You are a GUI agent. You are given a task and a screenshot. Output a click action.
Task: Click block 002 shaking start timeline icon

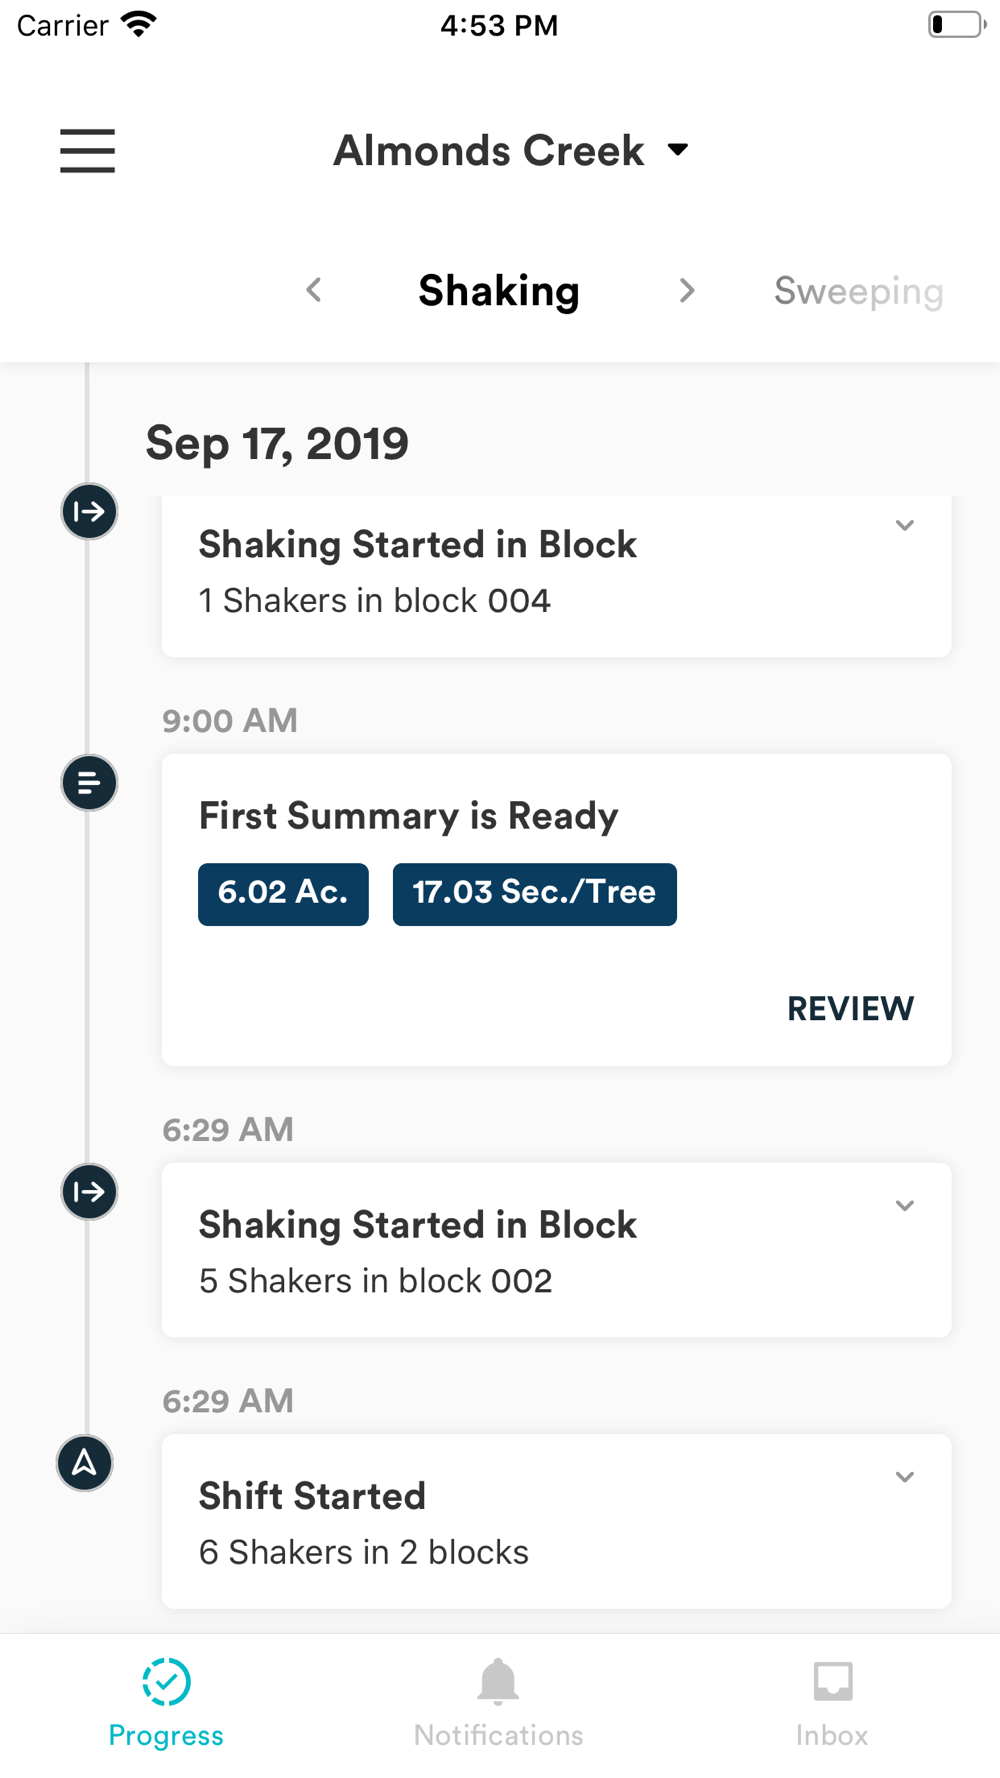(89, 1192)
